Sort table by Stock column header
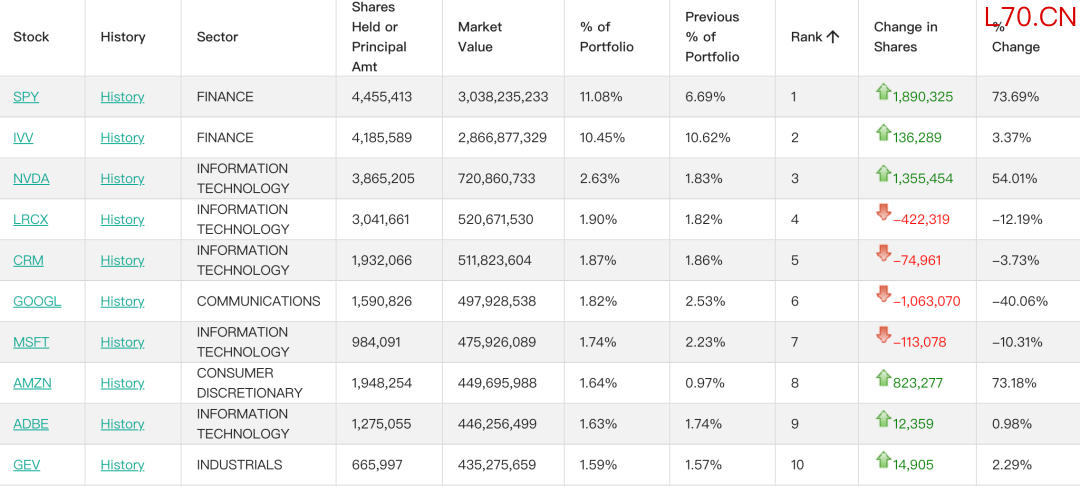This screenshot has width=1080, height=486. coord(31,37)
